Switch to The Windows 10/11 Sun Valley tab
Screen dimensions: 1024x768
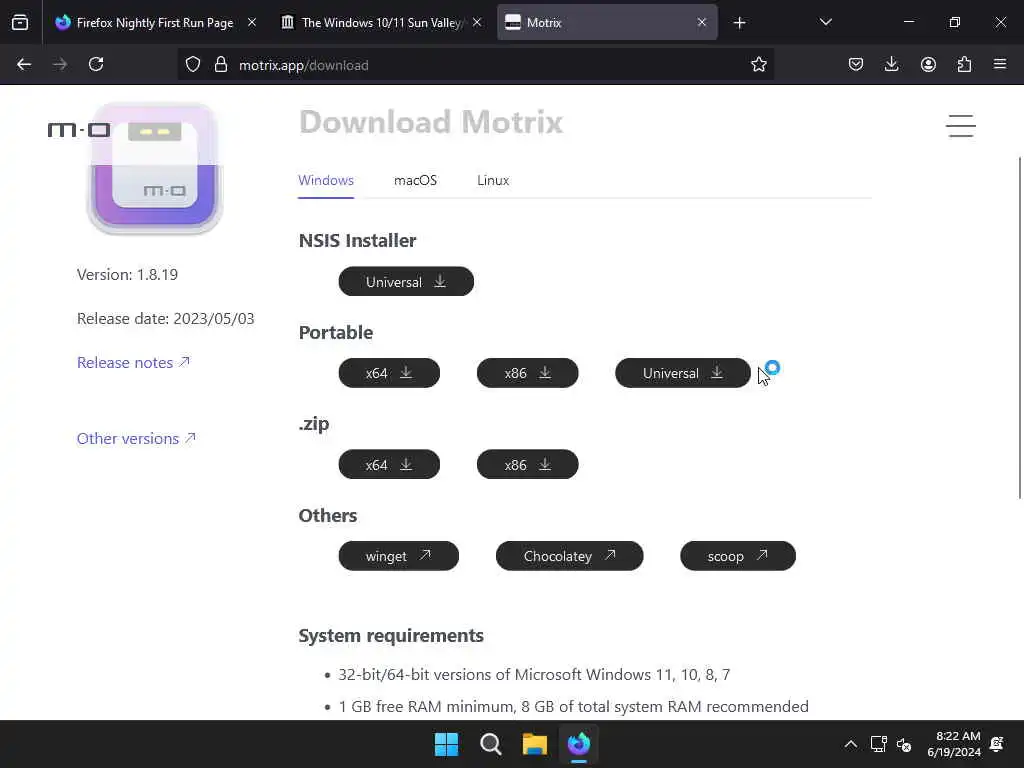click(x=382, y=23)
